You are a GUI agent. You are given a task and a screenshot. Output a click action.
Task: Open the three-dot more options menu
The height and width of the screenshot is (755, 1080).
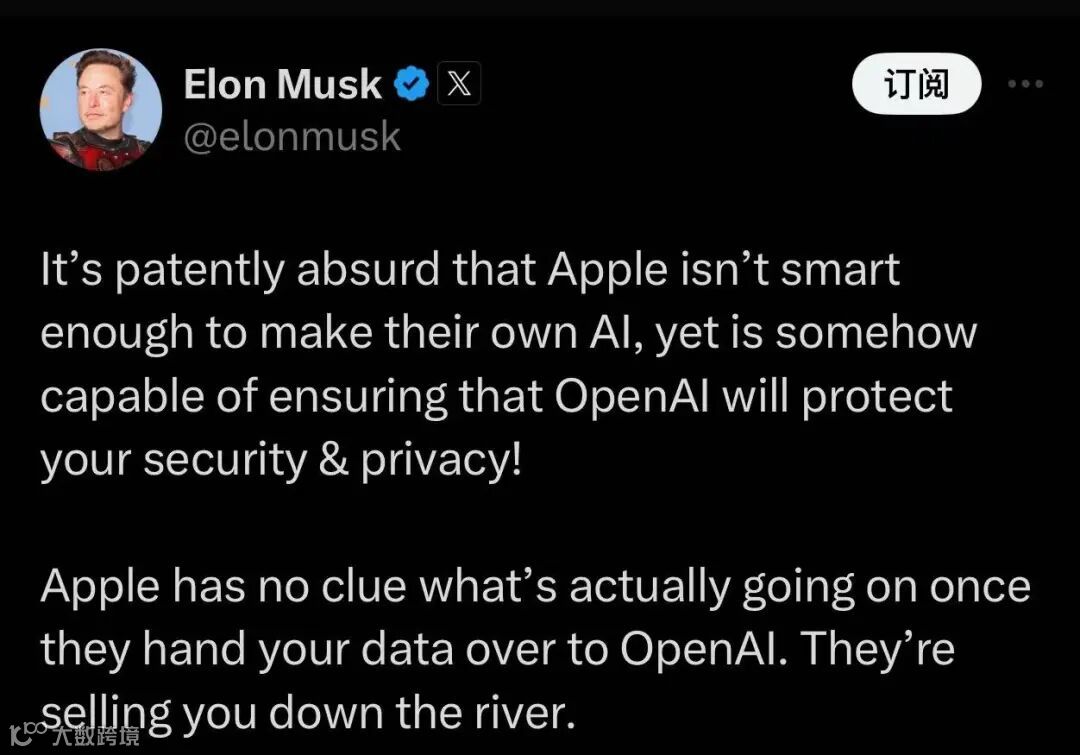pyautogui.click(x=1026, y=83)
